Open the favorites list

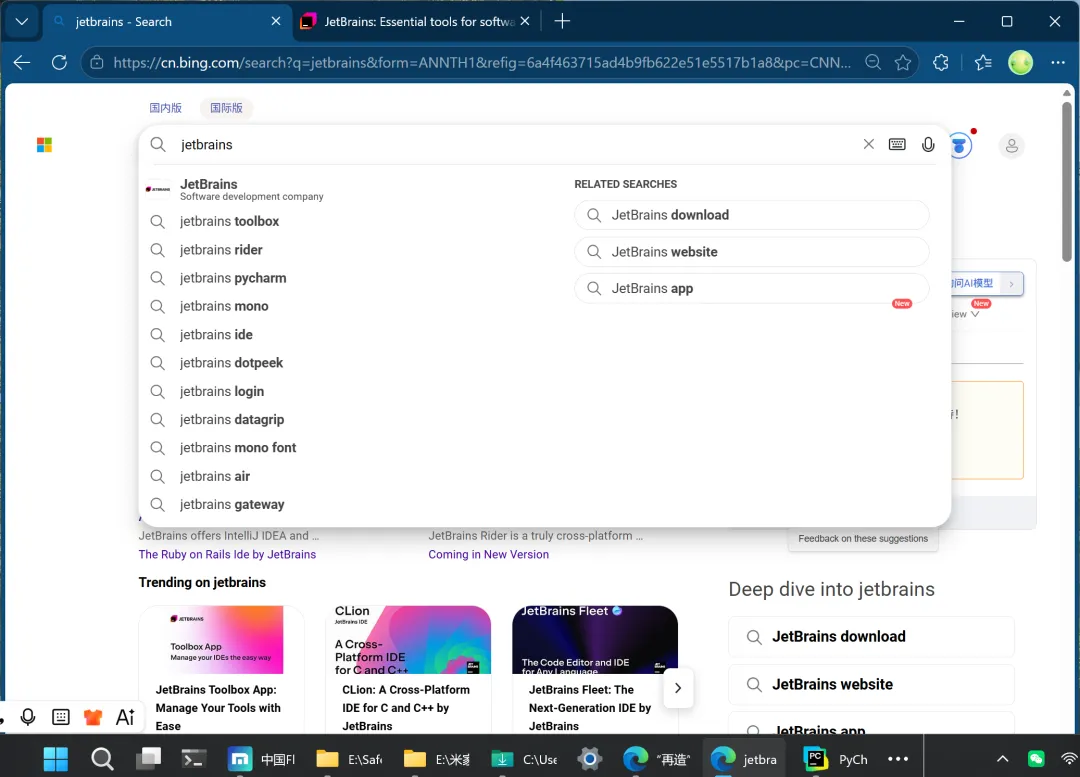[x=983, y=63]
